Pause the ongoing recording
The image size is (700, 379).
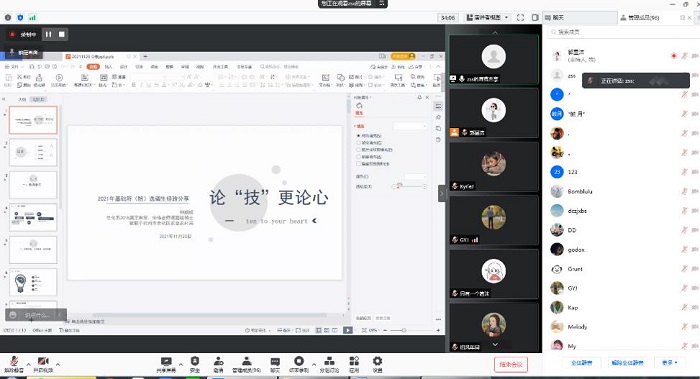point(48,34)
